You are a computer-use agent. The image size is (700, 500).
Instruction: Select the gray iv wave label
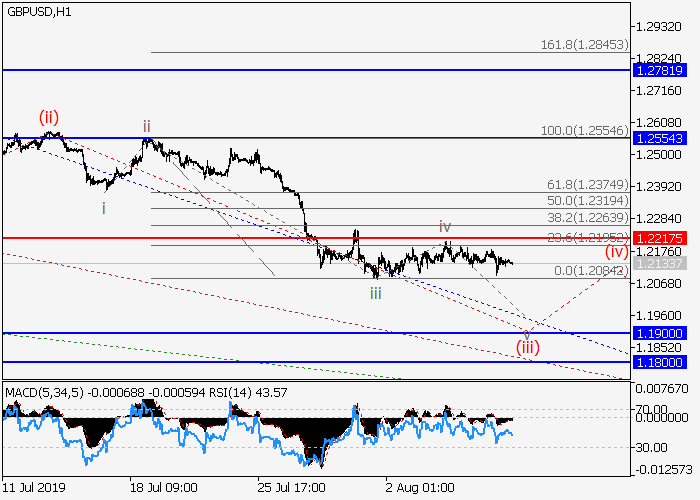(x=445, y=227)
